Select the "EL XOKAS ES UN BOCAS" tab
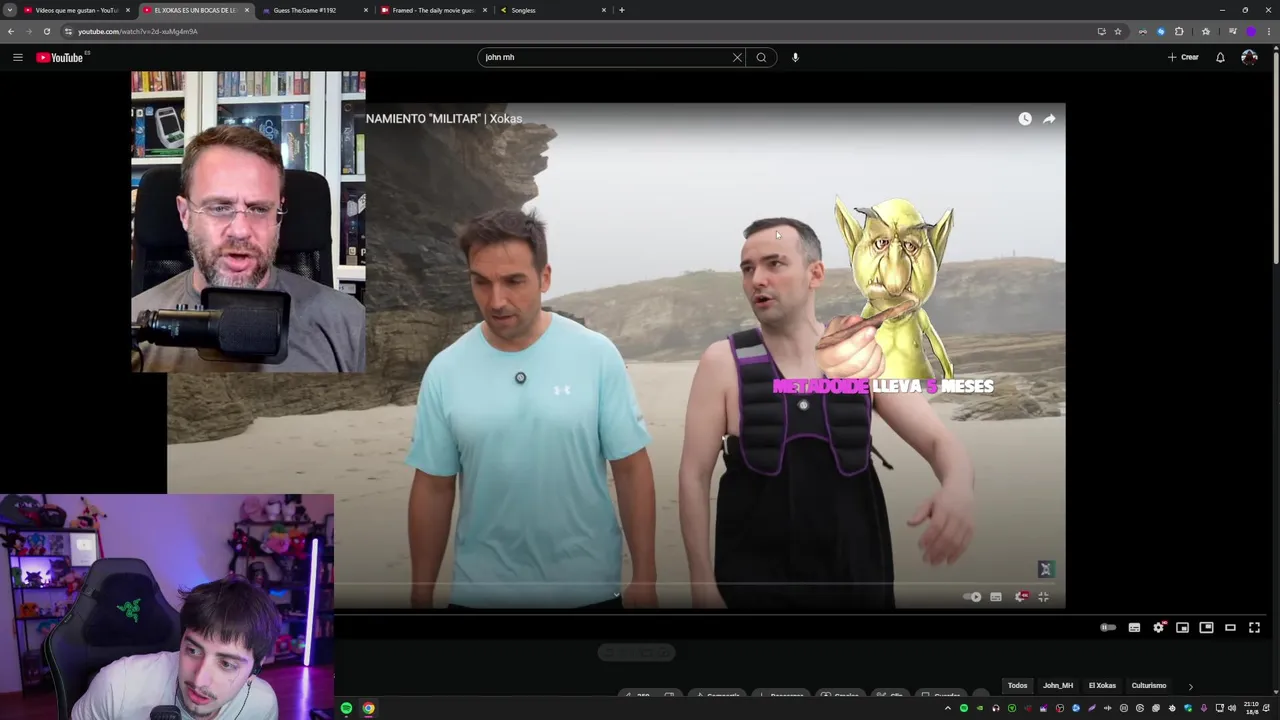 pyautogui.click(x=195, y=10)
